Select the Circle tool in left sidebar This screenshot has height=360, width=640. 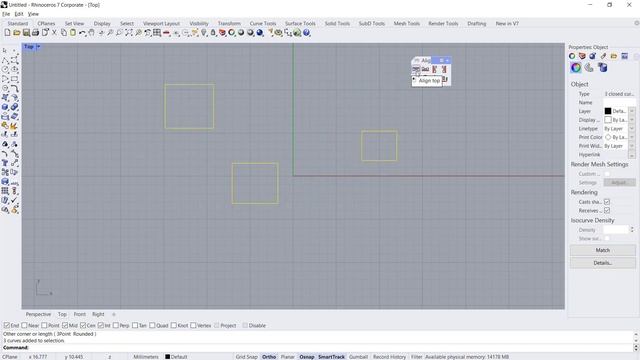pyautogui.click(x=5, y=69)
